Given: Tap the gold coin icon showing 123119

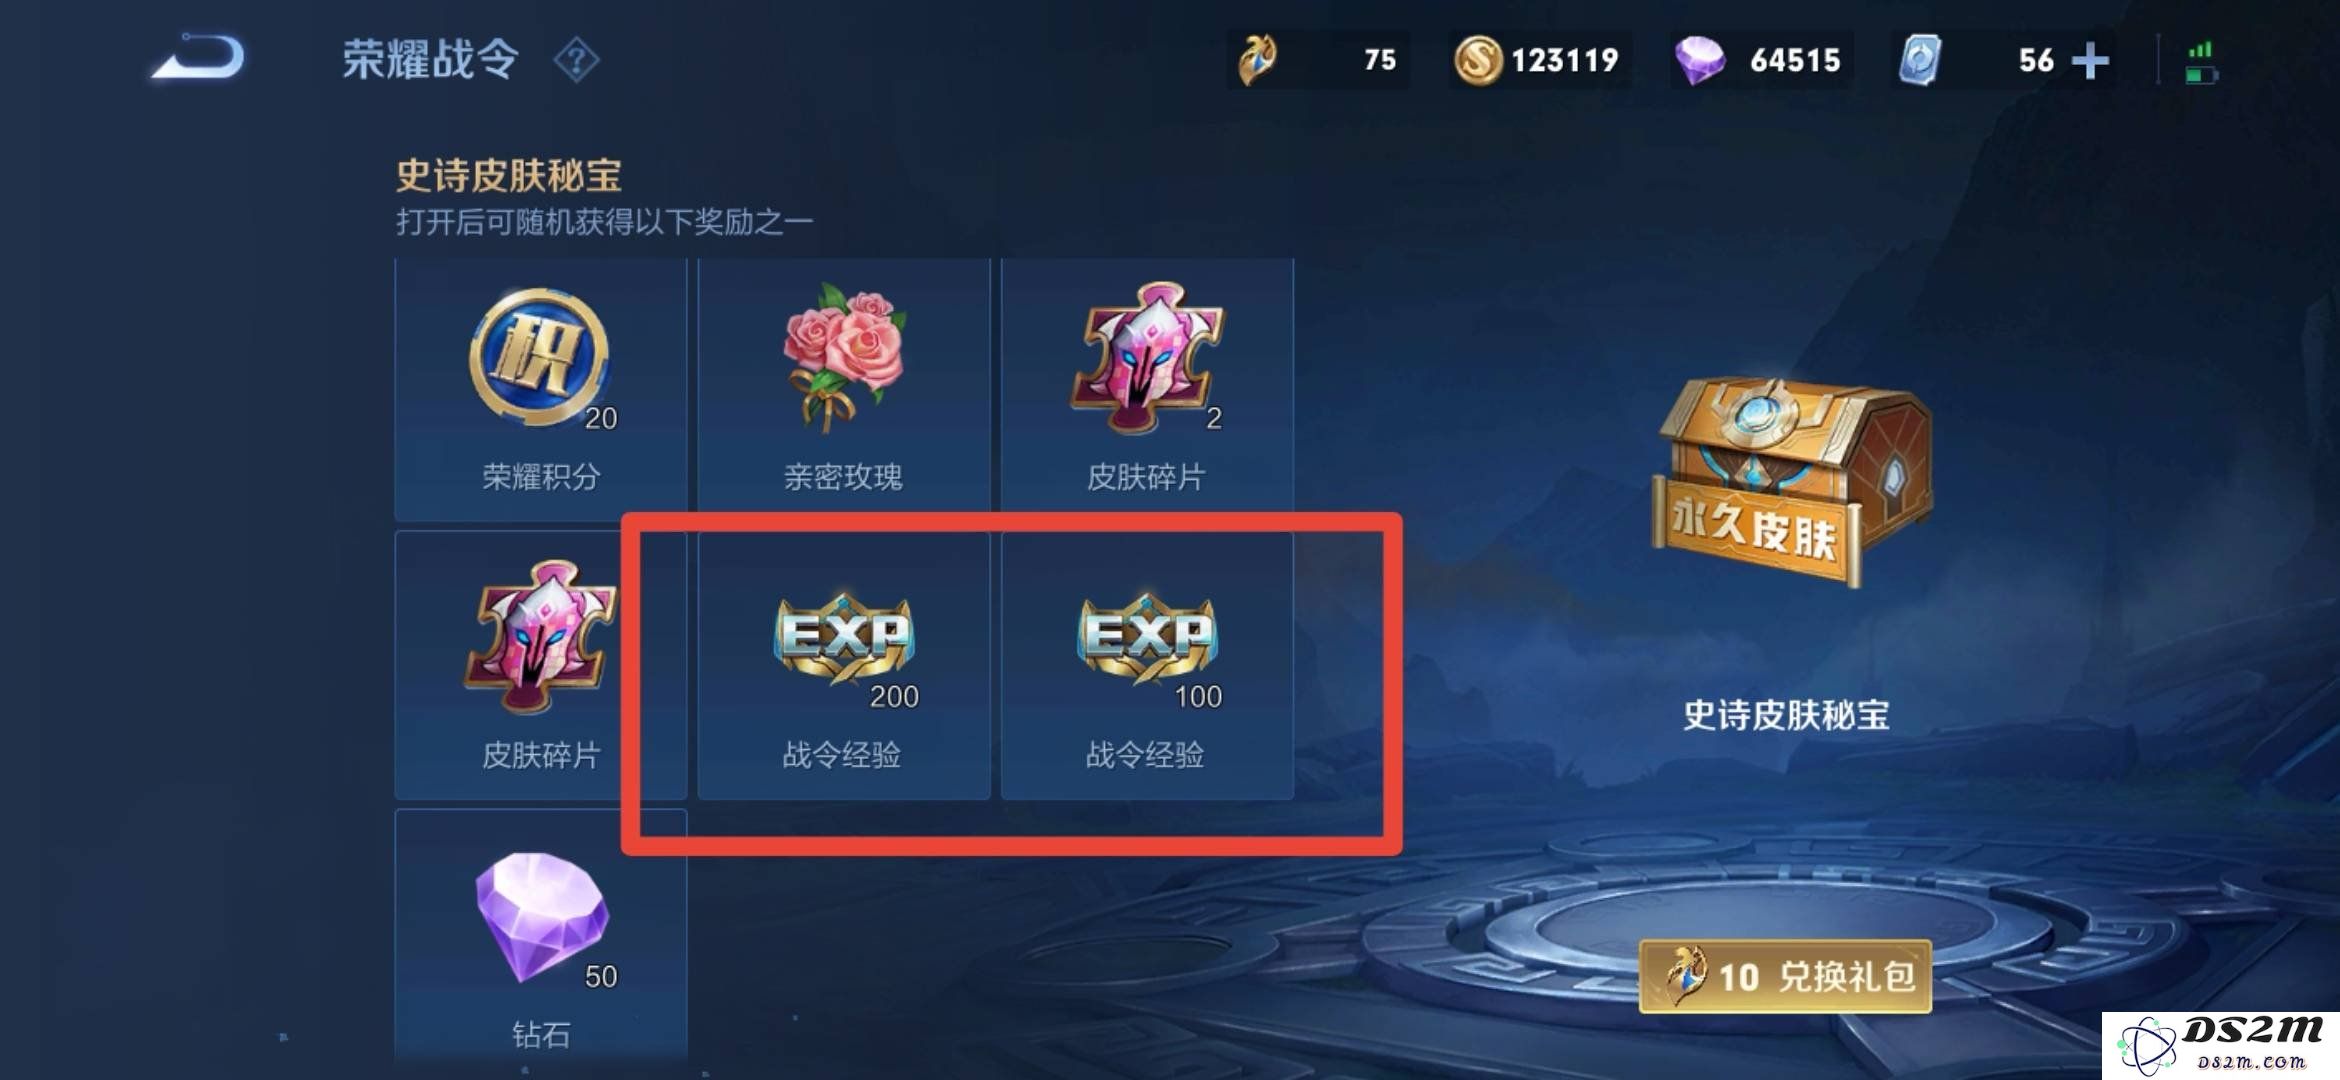Looking at the screenshot, I should tap(1478, 60).
